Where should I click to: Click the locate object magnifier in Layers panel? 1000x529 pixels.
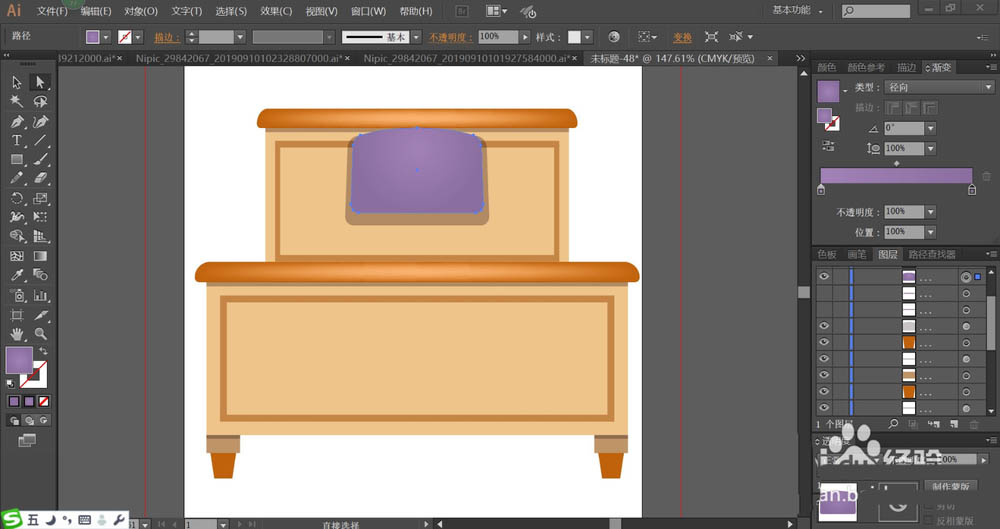click(x=893, y=424)
